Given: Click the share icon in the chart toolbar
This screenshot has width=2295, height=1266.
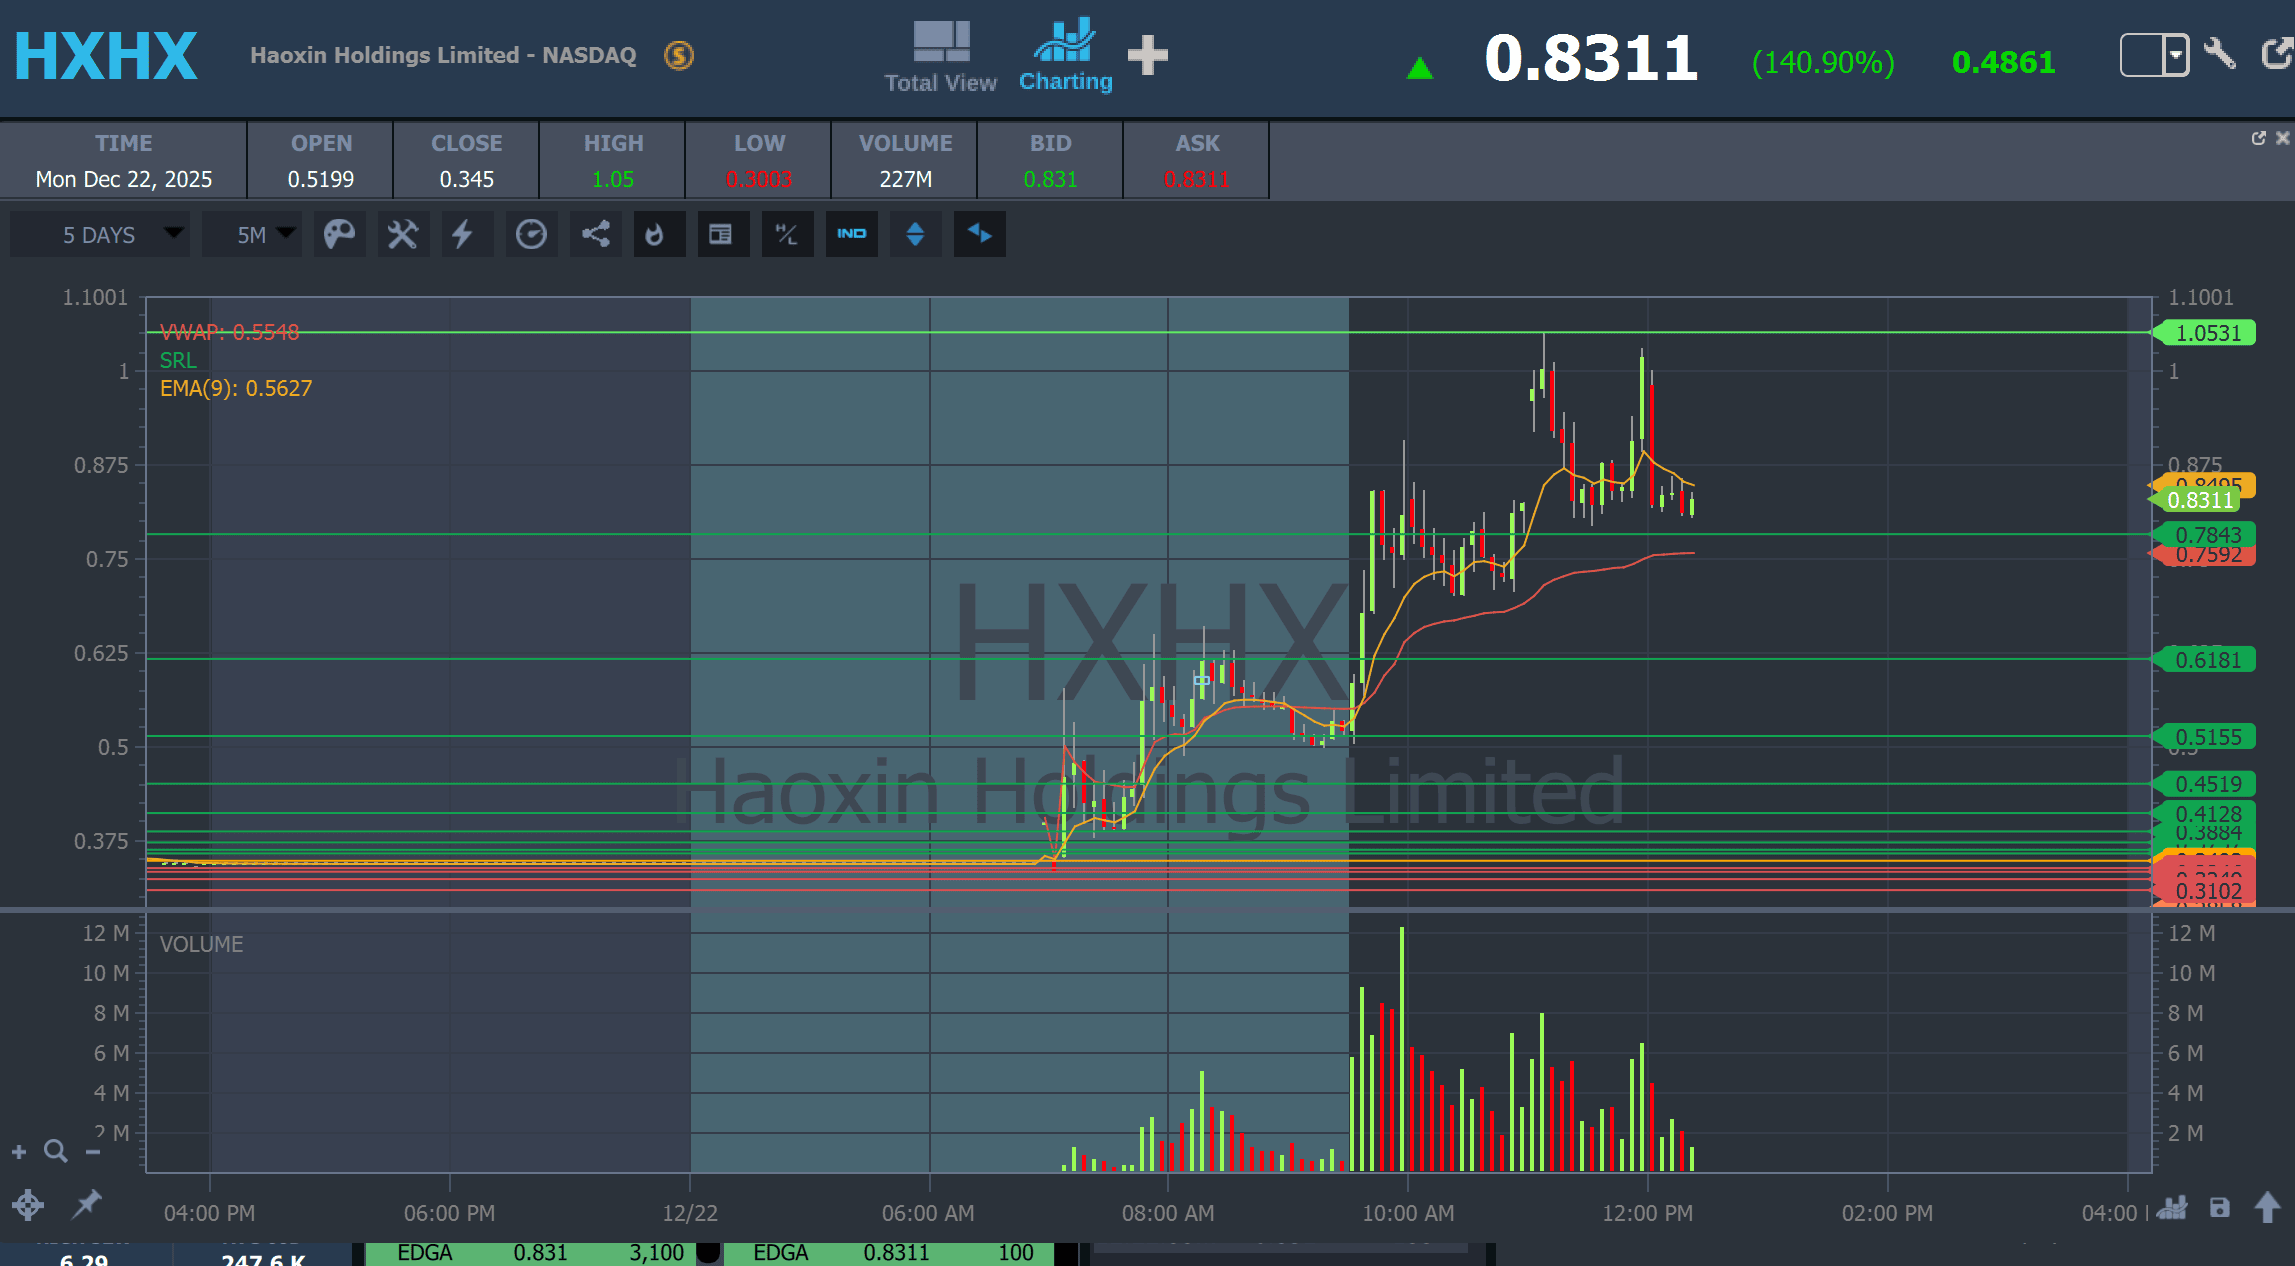Looking at the screenshot, I should coord(596,234).
